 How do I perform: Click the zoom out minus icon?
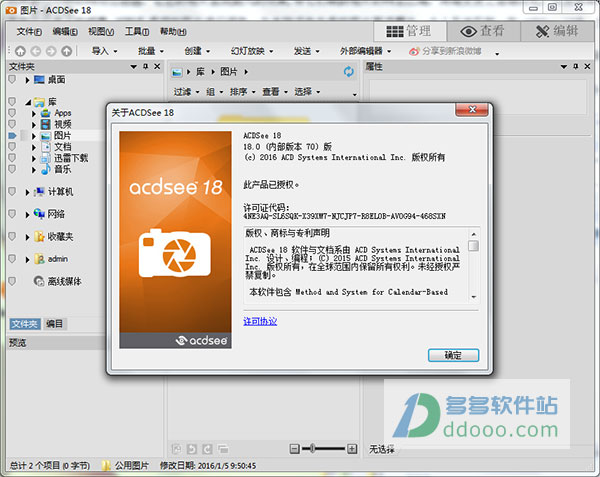[x=295, y=449]
